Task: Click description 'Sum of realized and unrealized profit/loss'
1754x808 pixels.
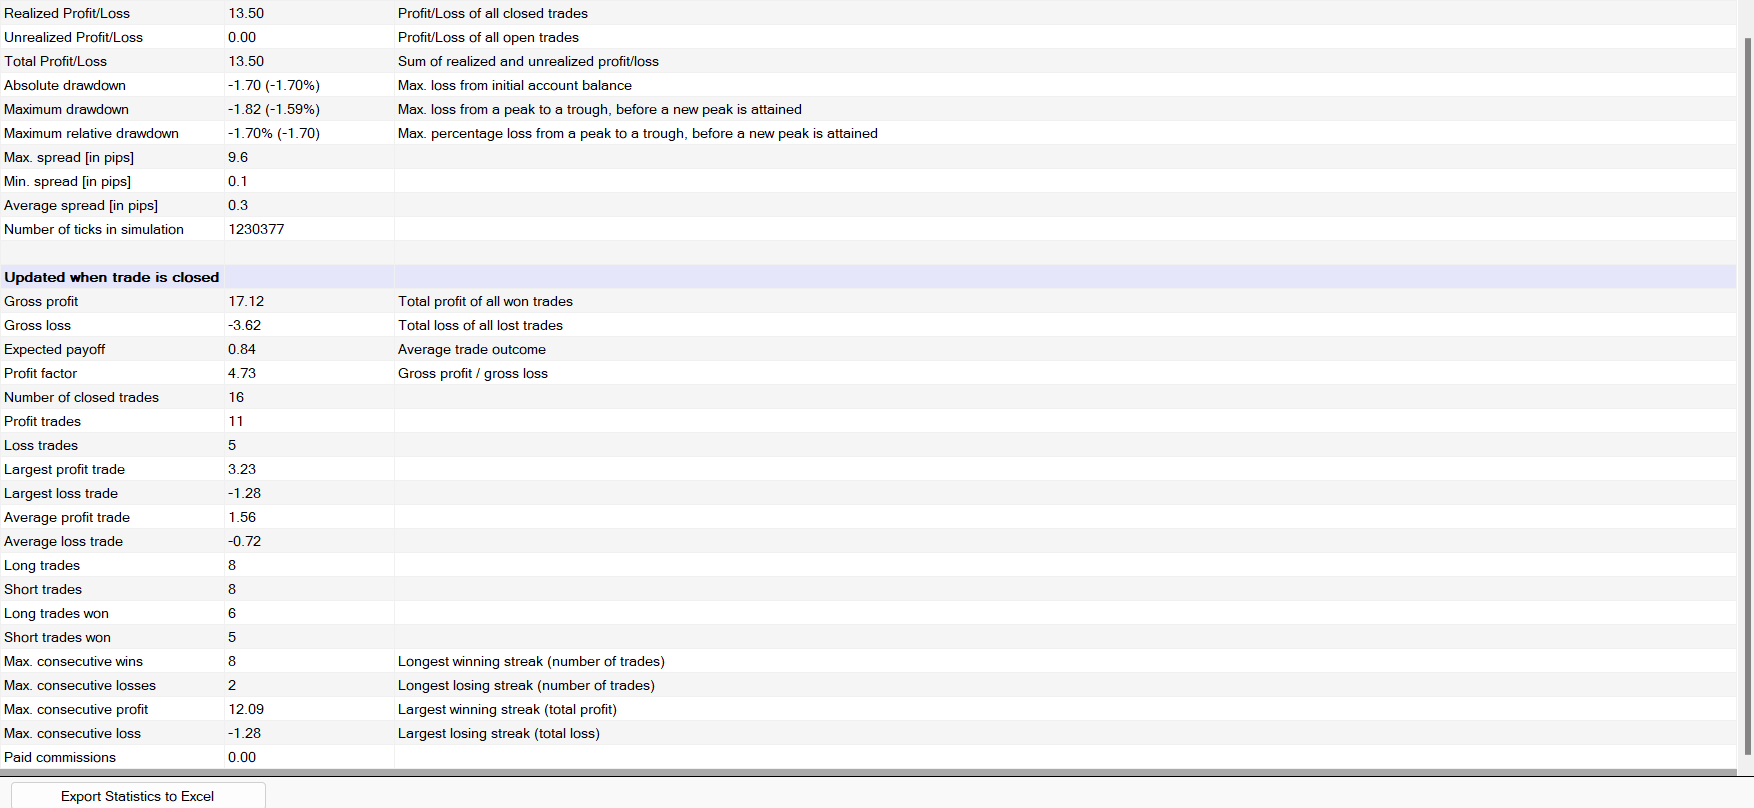Action: tap(528, 61)
